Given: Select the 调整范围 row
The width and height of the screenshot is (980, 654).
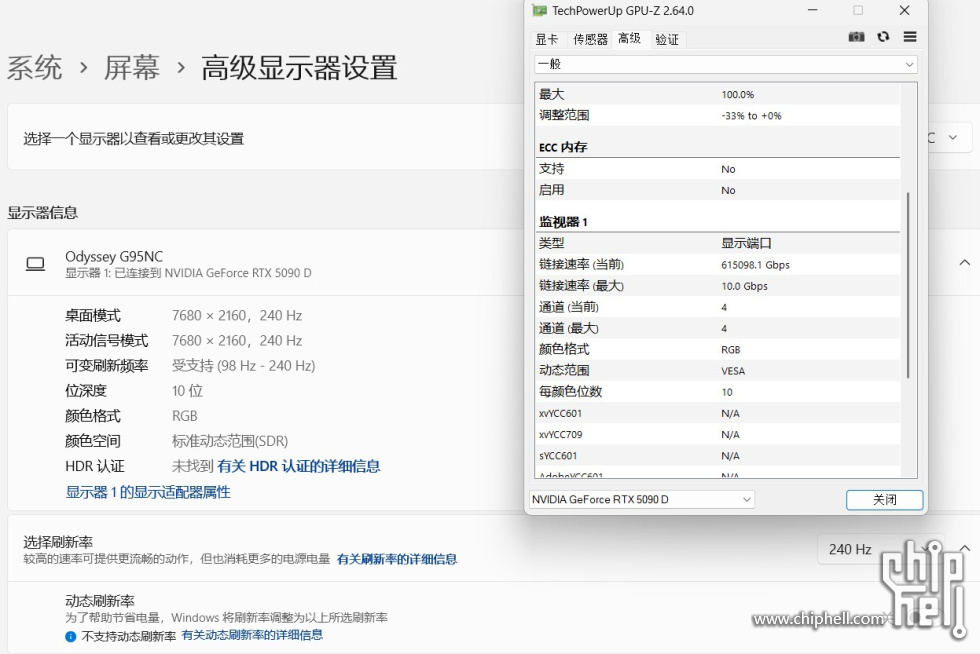Looking at the screenshot, I should tap(718, 115).
